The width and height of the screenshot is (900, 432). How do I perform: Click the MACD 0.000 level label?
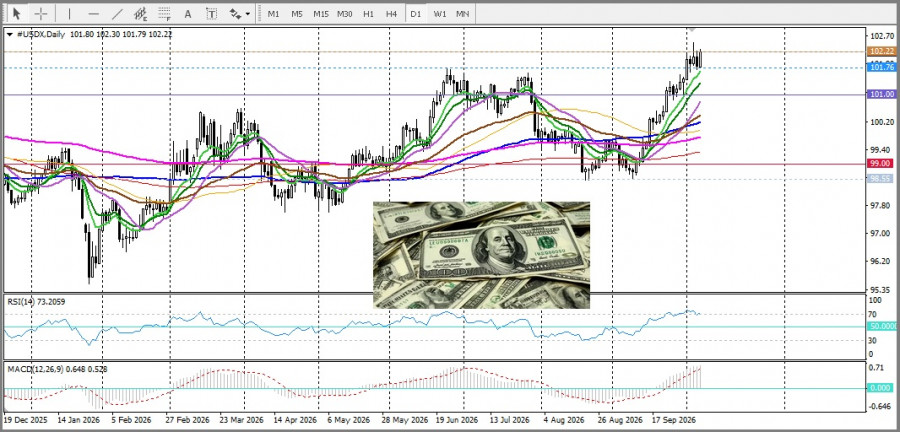(882, 388)
